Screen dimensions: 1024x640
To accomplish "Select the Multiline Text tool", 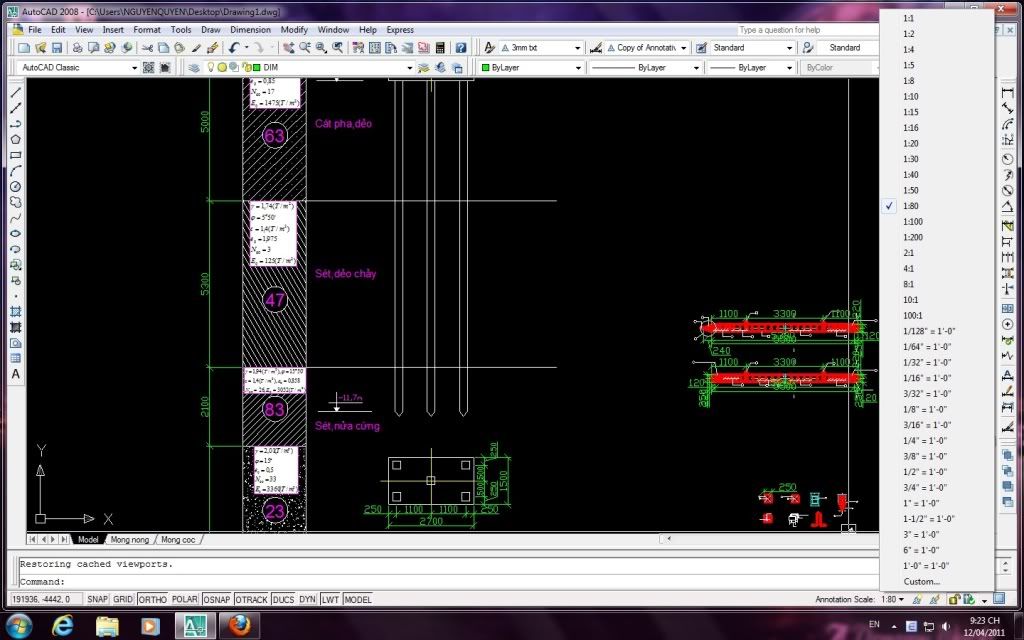I will pos(16,374).
